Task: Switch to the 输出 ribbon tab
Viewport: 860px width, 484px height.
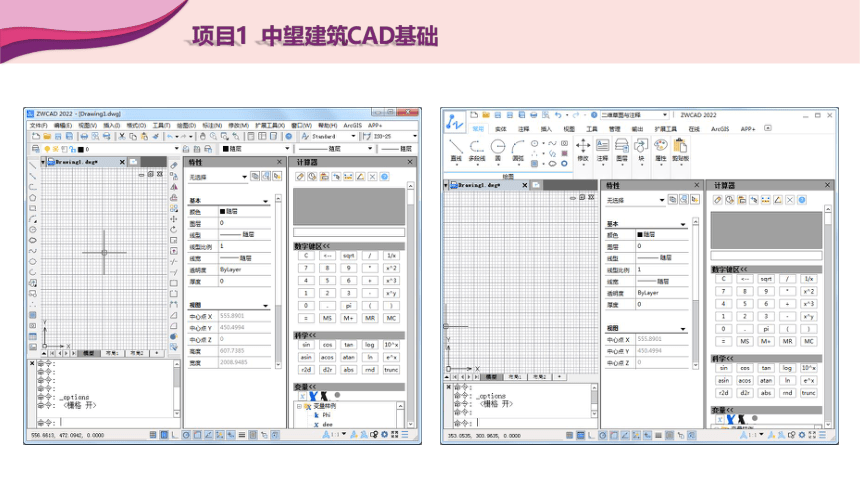Action: [x=637, y=129]
